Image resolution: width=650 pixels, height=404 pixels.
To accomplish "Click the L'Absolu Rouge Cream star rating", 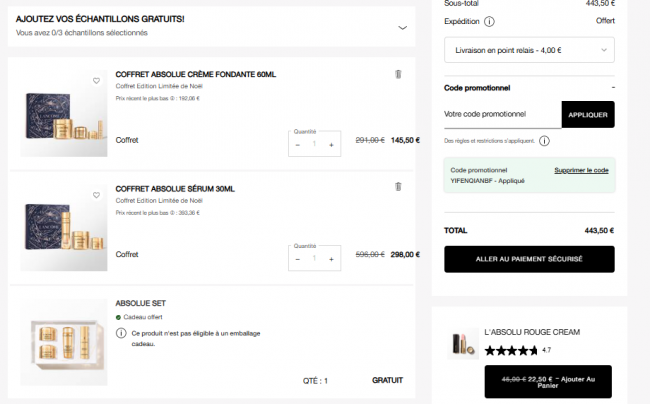I will point(511,351).
